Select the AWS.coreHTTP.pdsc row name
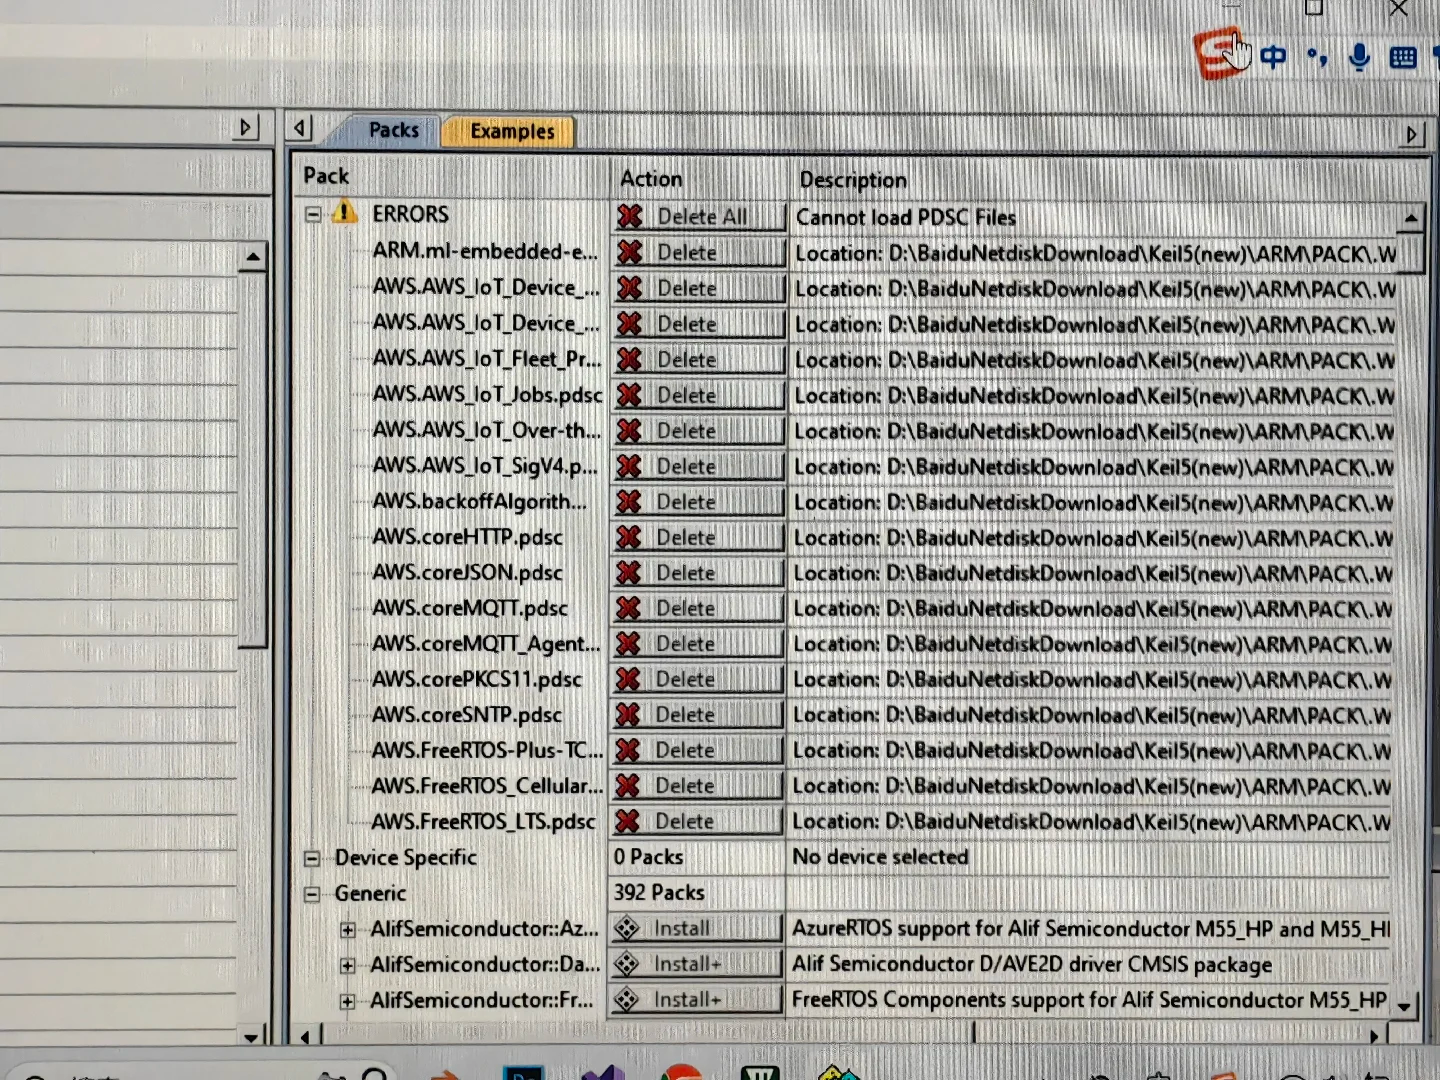Image resolution: width=1440 pixels, height=1080 pixels. [x=467, y=537]
